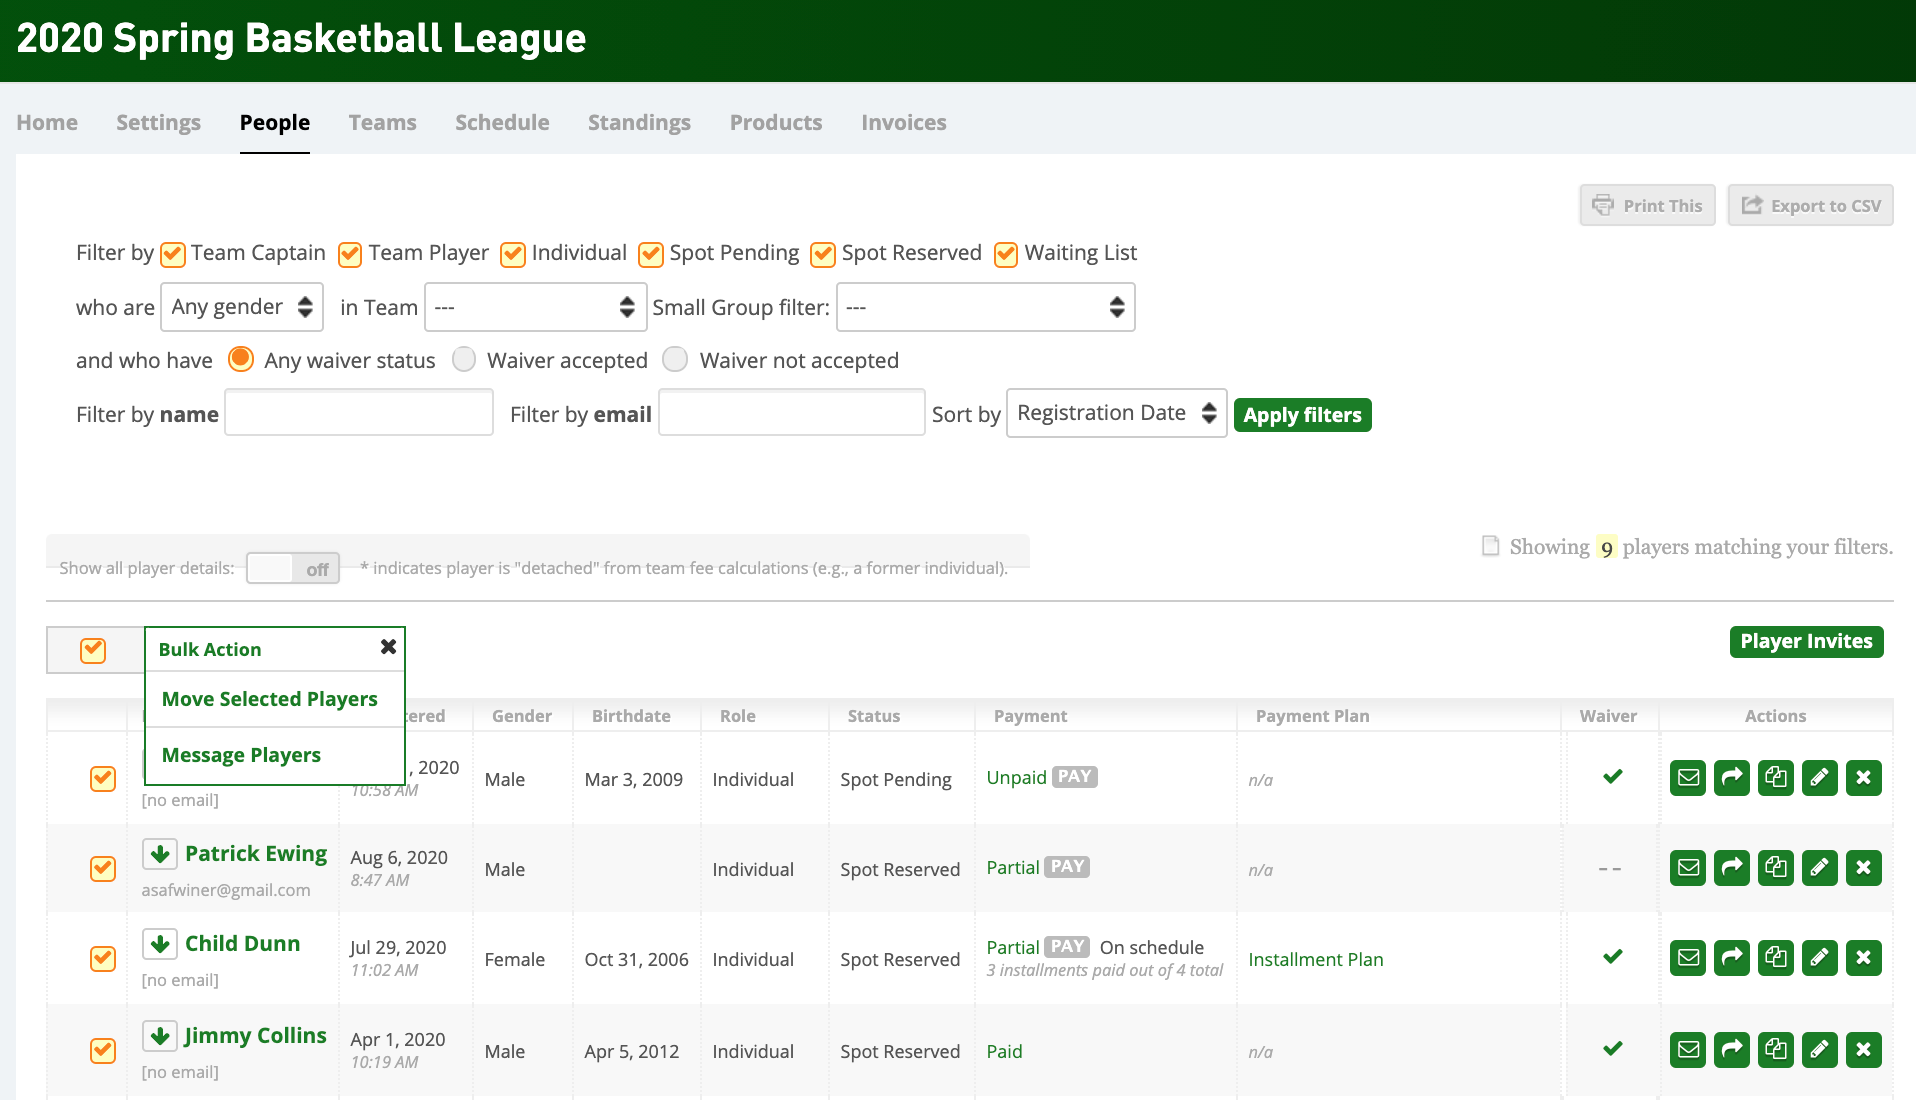Screen dimensions: 1916x1100
Task: Uncheck Team Player filter
Action: tap(350, 254)
